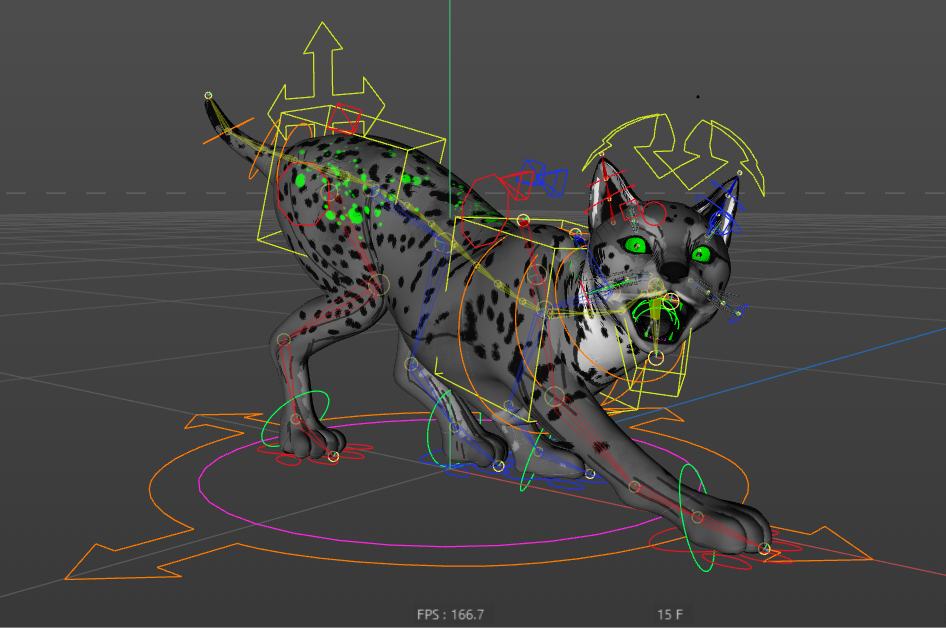Screen dimensions: 946x628
Task: Select the red circle control on the forehead
Action: tap(653, 214)
